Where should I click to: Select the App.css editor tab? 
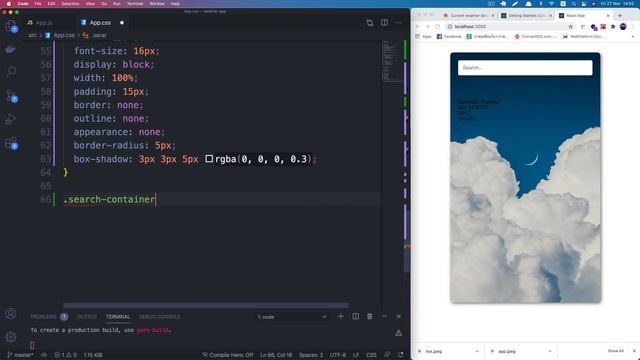pyautogui.click(x=100, y=23)
